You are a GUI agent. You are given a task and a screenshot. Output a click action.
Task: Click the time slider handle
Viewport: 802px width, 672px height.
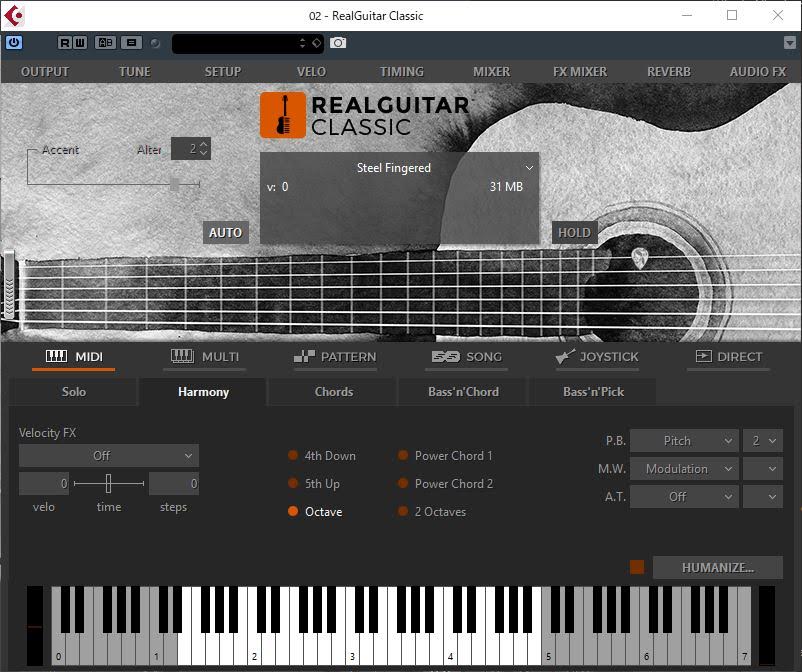coord(108,483)
